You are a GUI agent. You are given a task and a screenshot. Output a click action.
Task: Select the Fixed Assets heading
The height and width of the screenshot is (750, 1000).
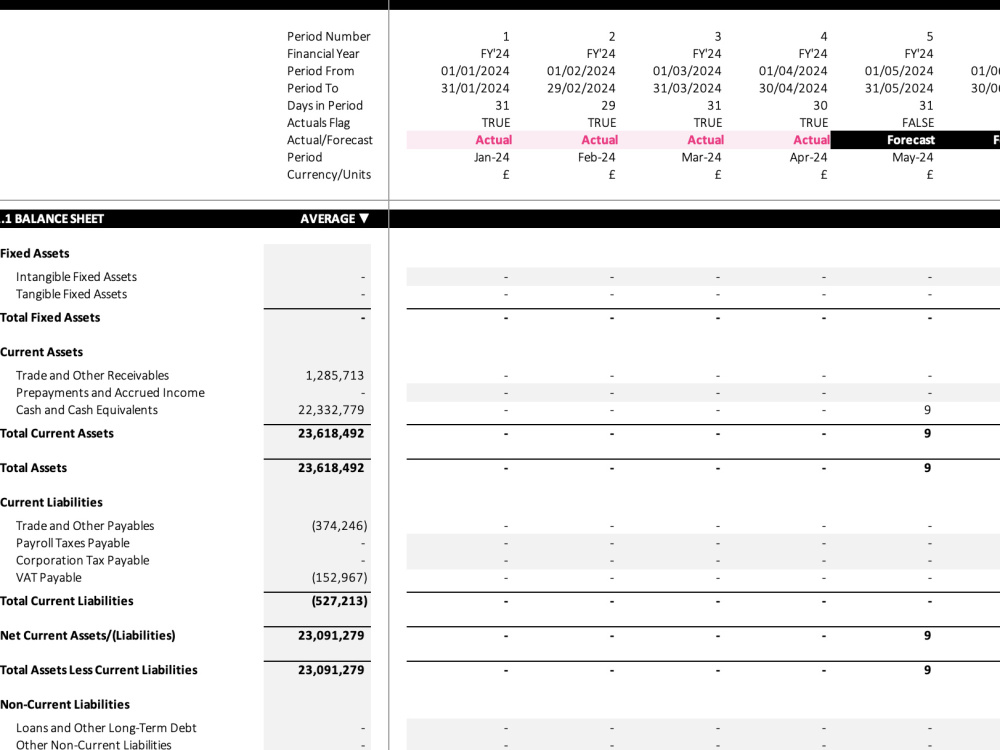tap(34, 254)
